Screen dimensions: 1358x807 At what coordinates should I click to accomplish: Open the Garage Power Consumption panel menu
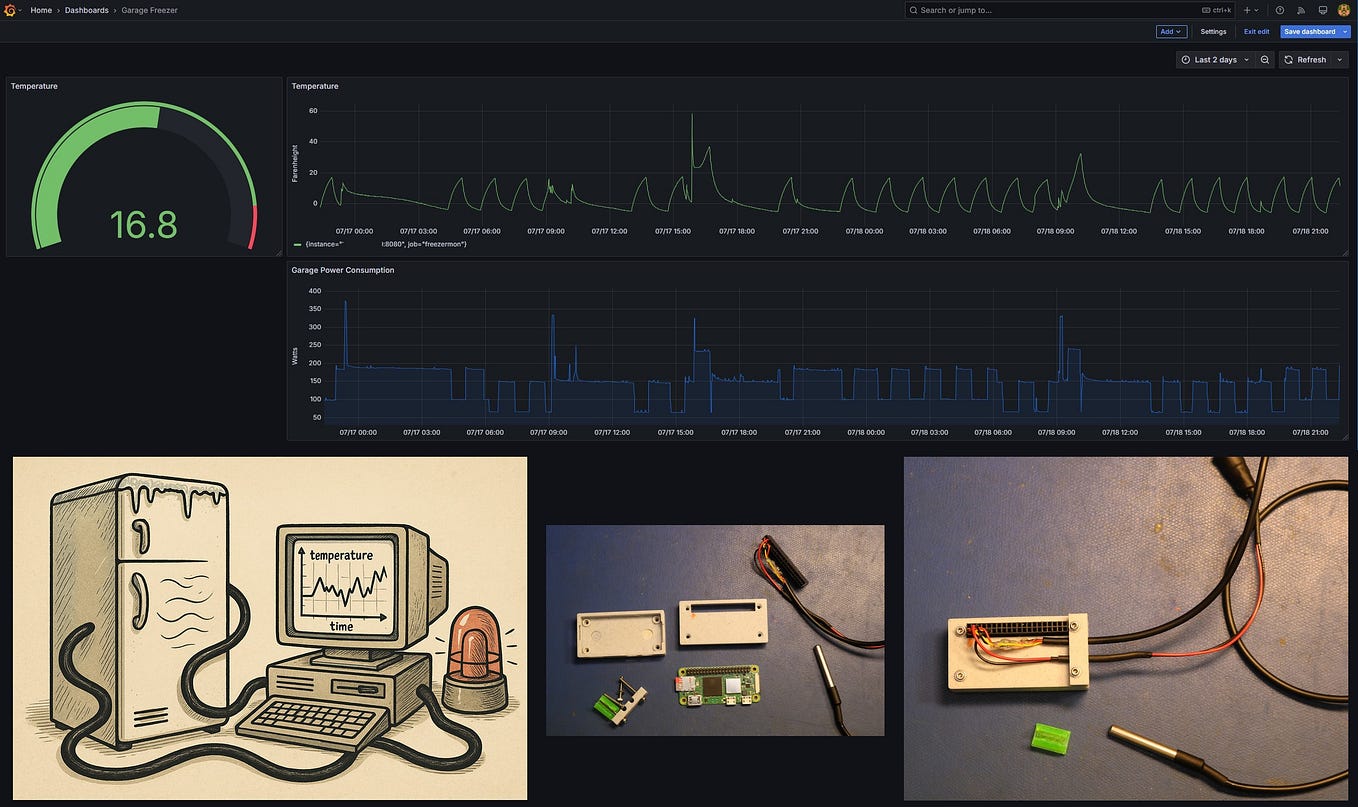tap(343, 270)
